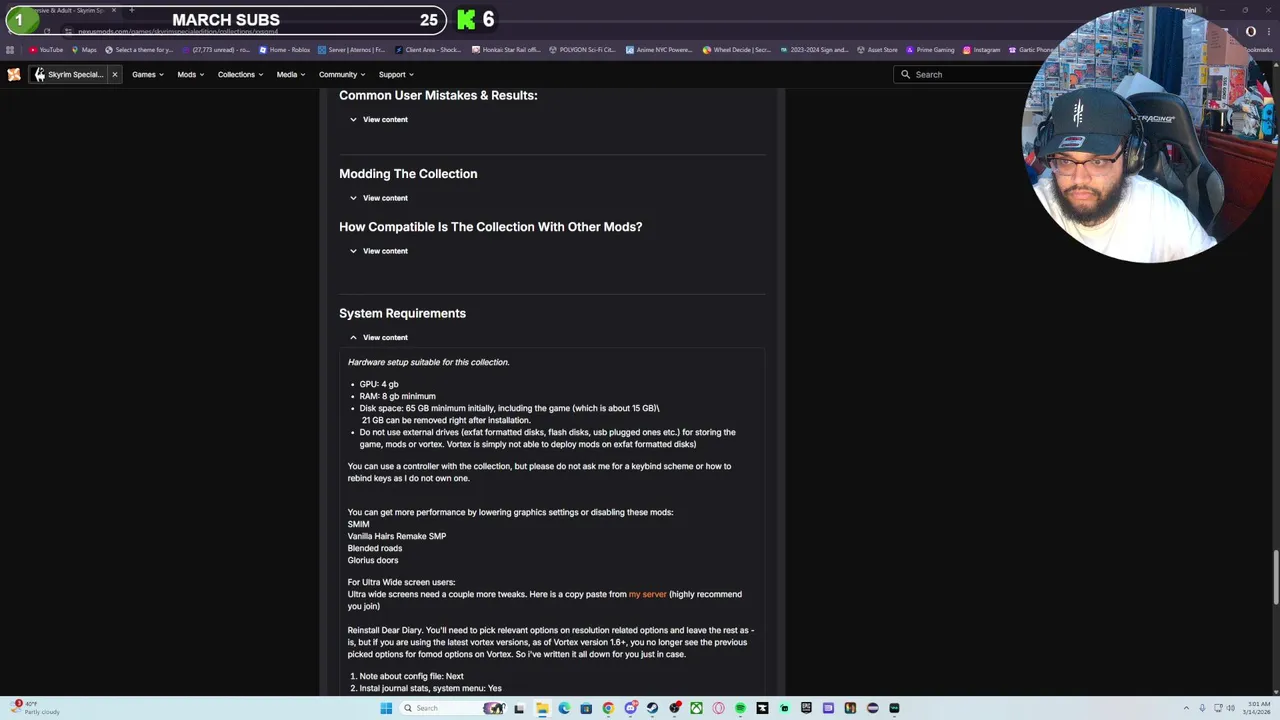Open the Honkai Star Rail bookmark
The height and width of the screenshot is (720, 1280).
[x=508, y=49]
